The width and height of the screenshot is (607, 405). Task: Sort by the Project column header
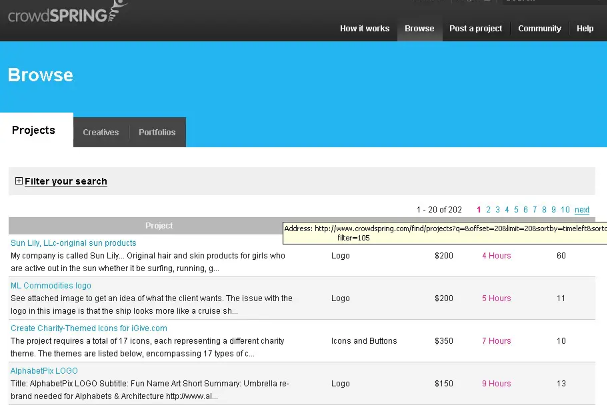coord(159,225)
